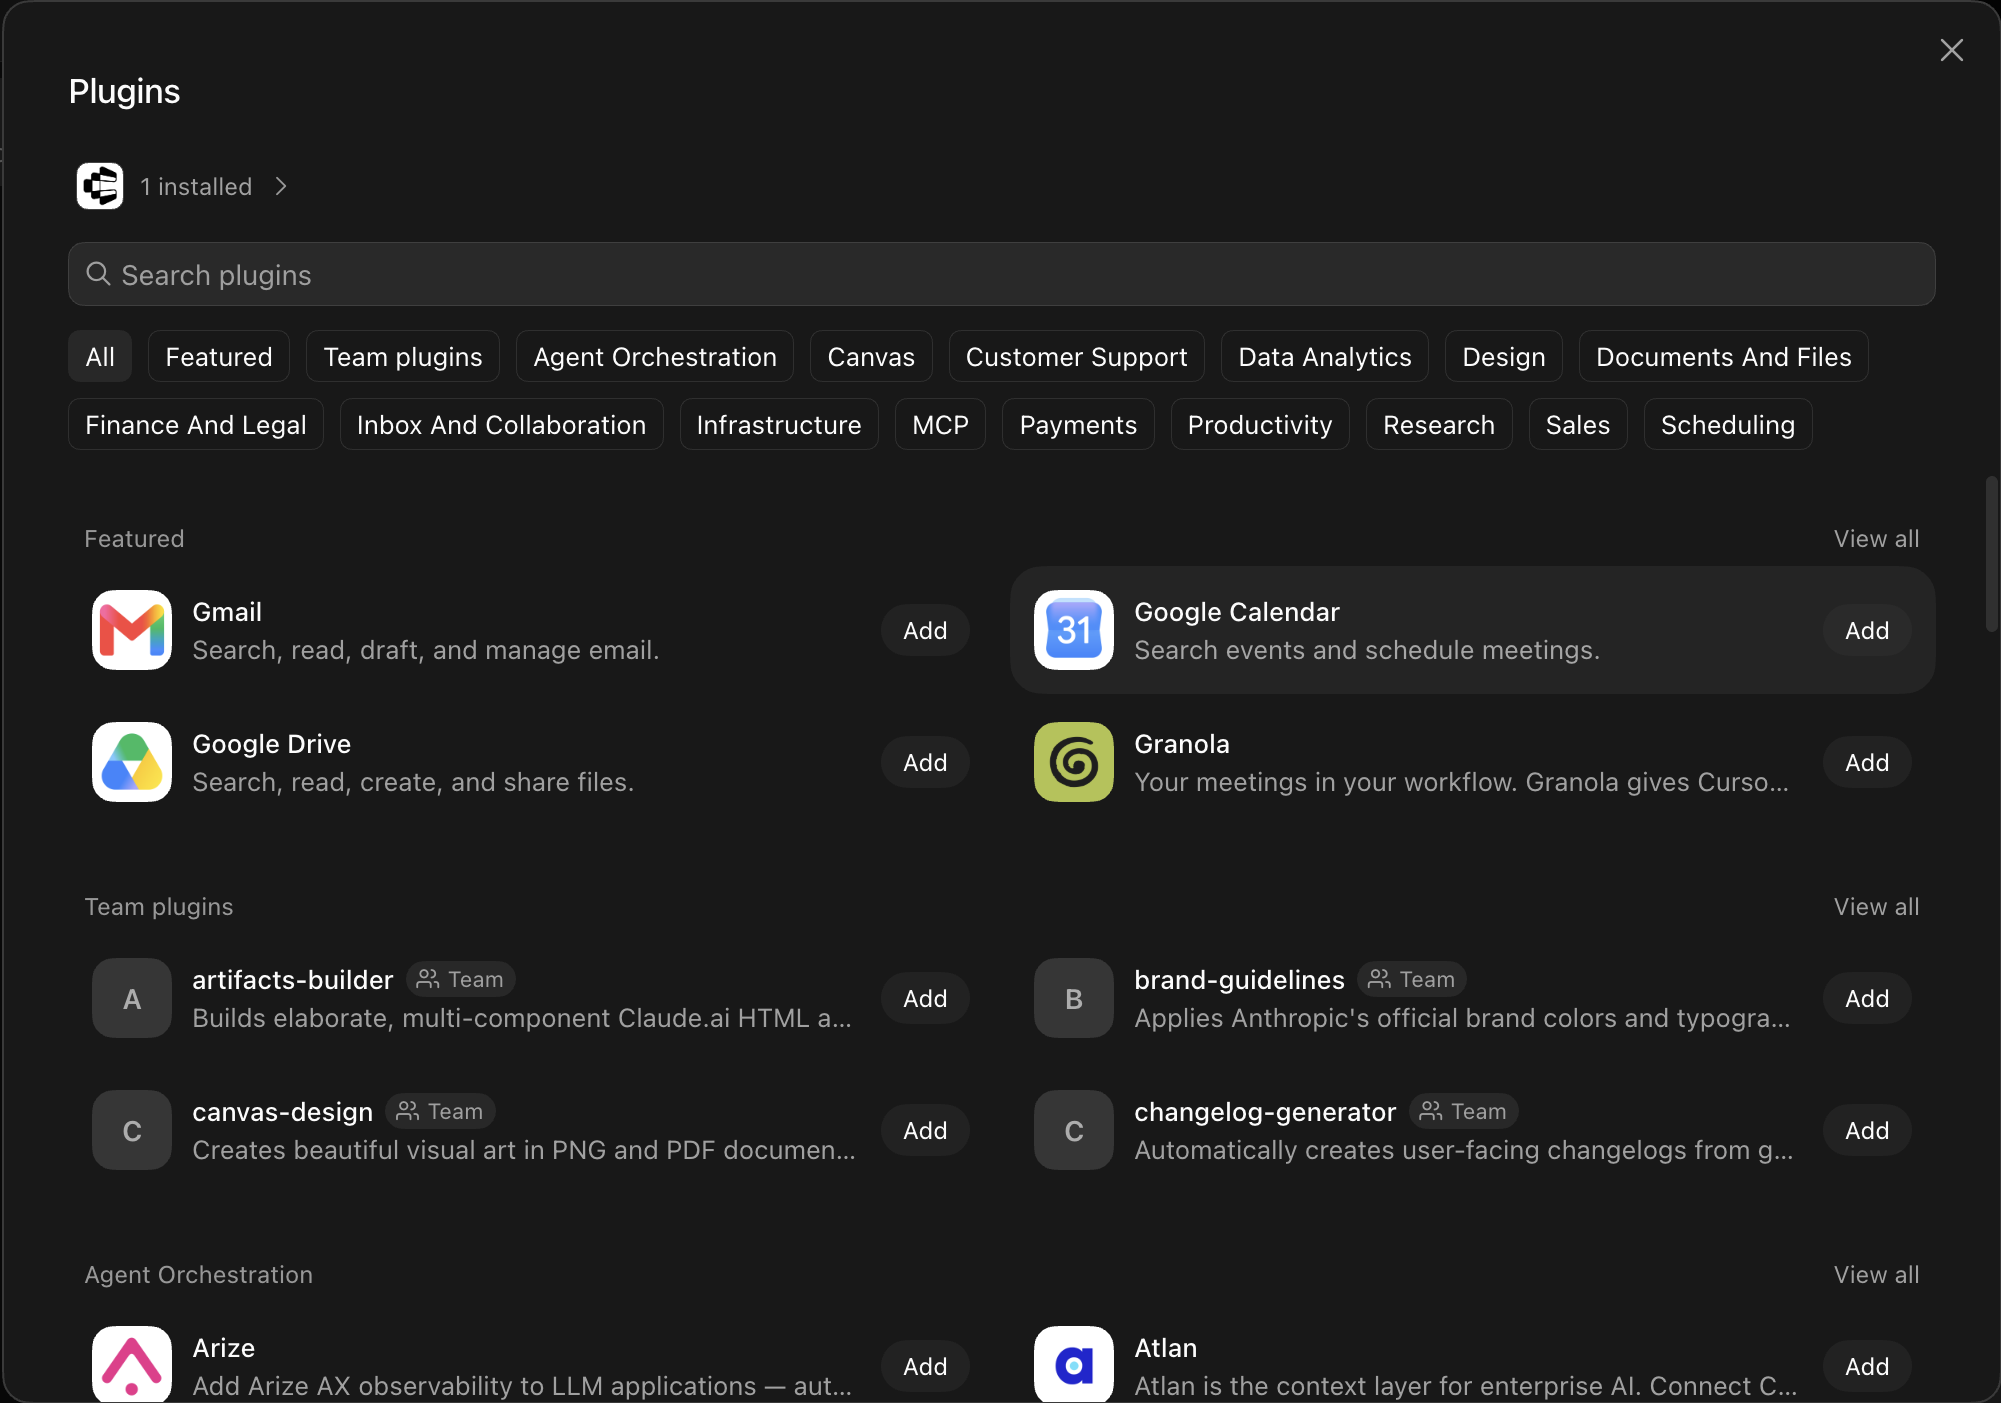View all Team plugins
This screenshot has height=1403, width=2001.
(1876, 907)
